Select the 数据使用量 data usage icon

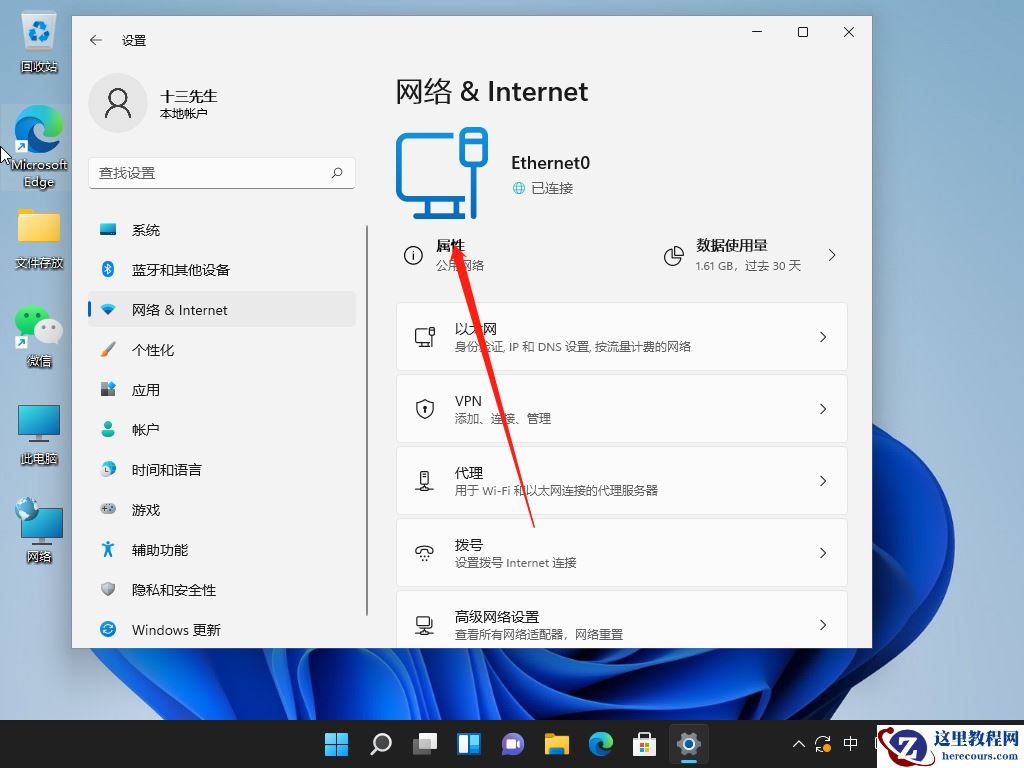673,255
